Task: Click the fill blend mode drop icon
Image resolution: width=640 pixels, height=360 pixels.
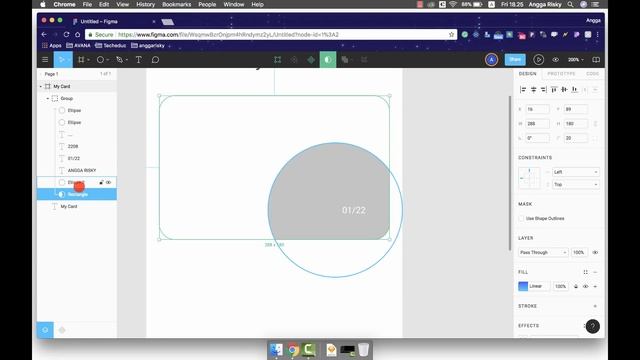Action: pyautogui.click(x=576, y=287)
